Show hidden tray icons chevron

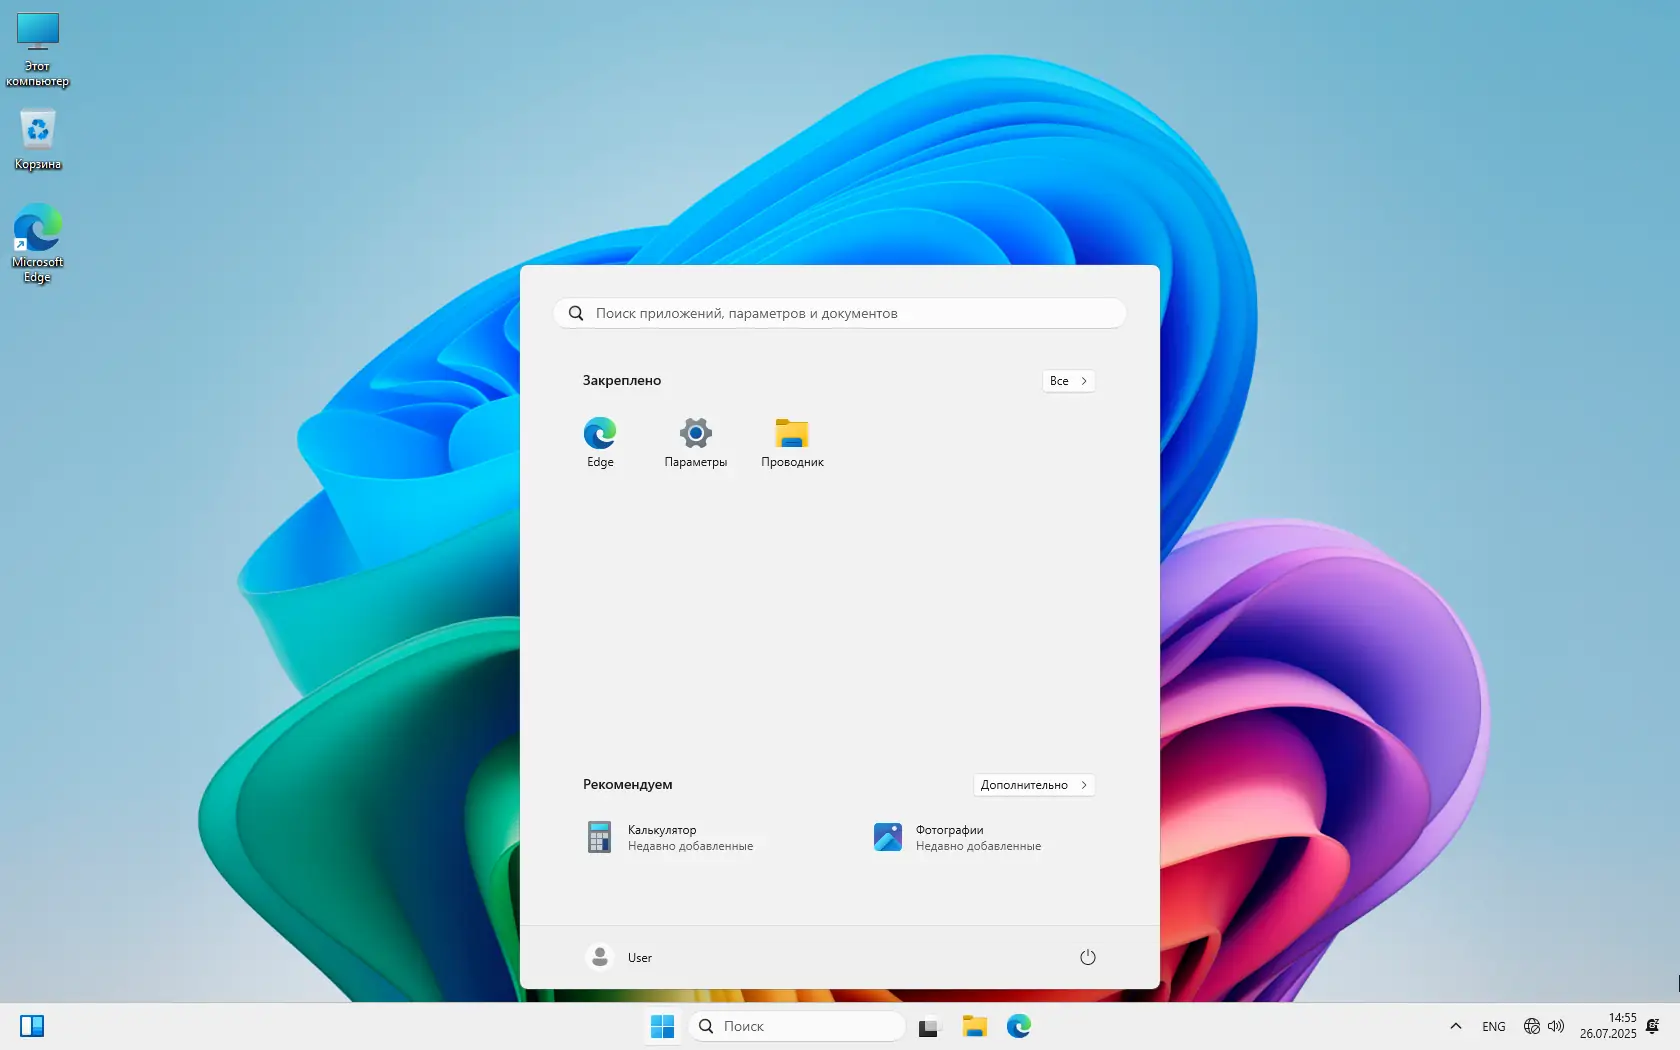pos(1456,1026)
